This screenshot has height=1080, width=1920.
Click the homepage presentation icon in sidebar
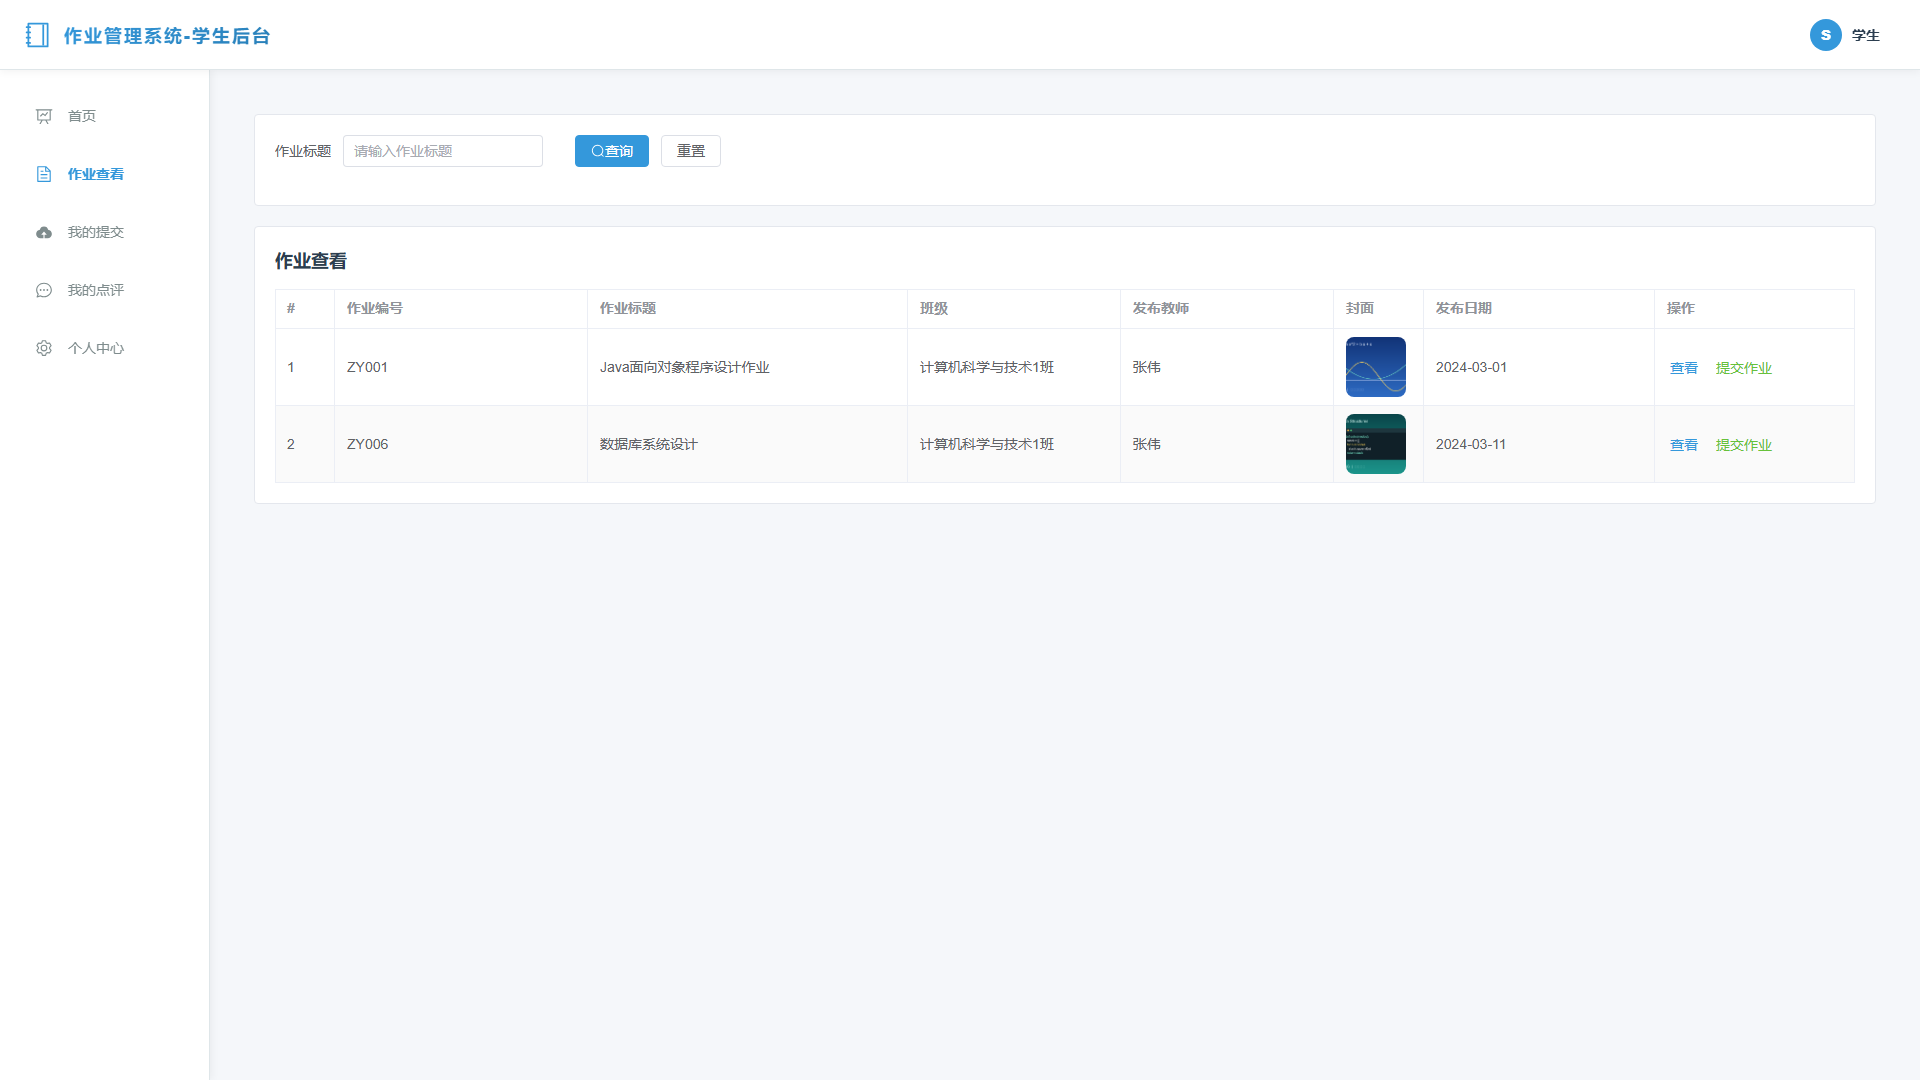(x=44, y=116)
